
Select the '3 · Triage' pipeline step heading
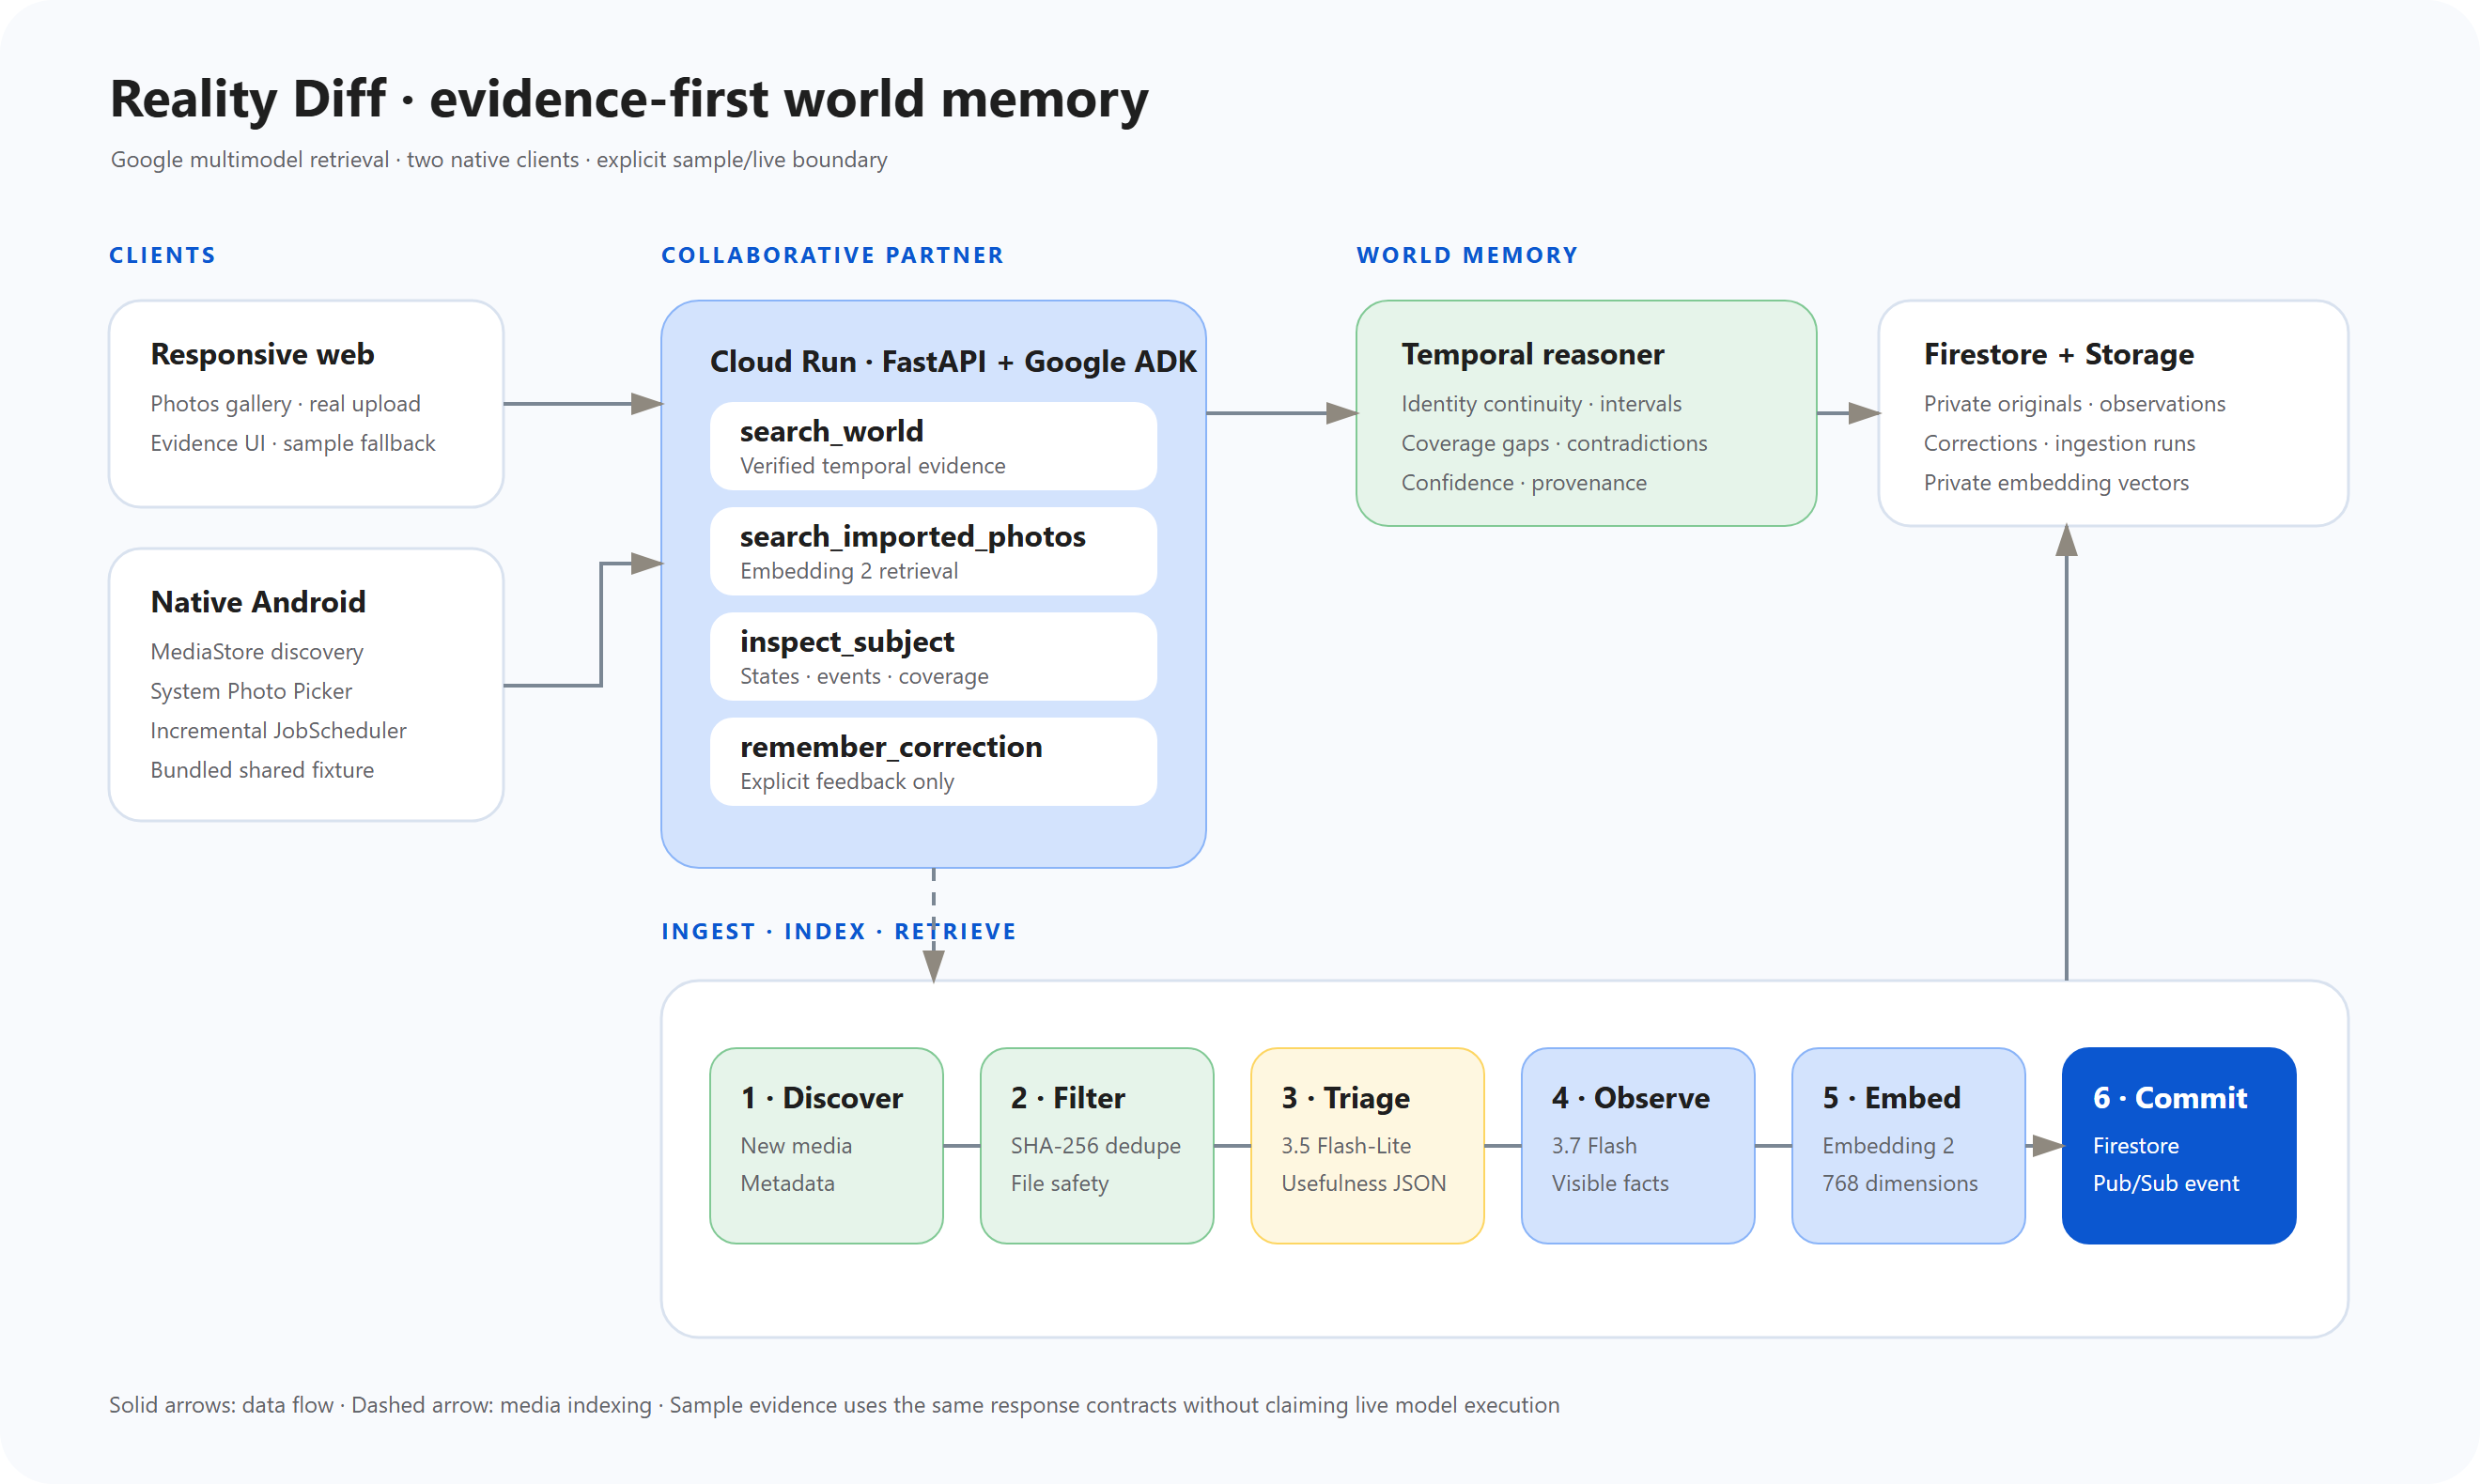click(1345, 1098)
